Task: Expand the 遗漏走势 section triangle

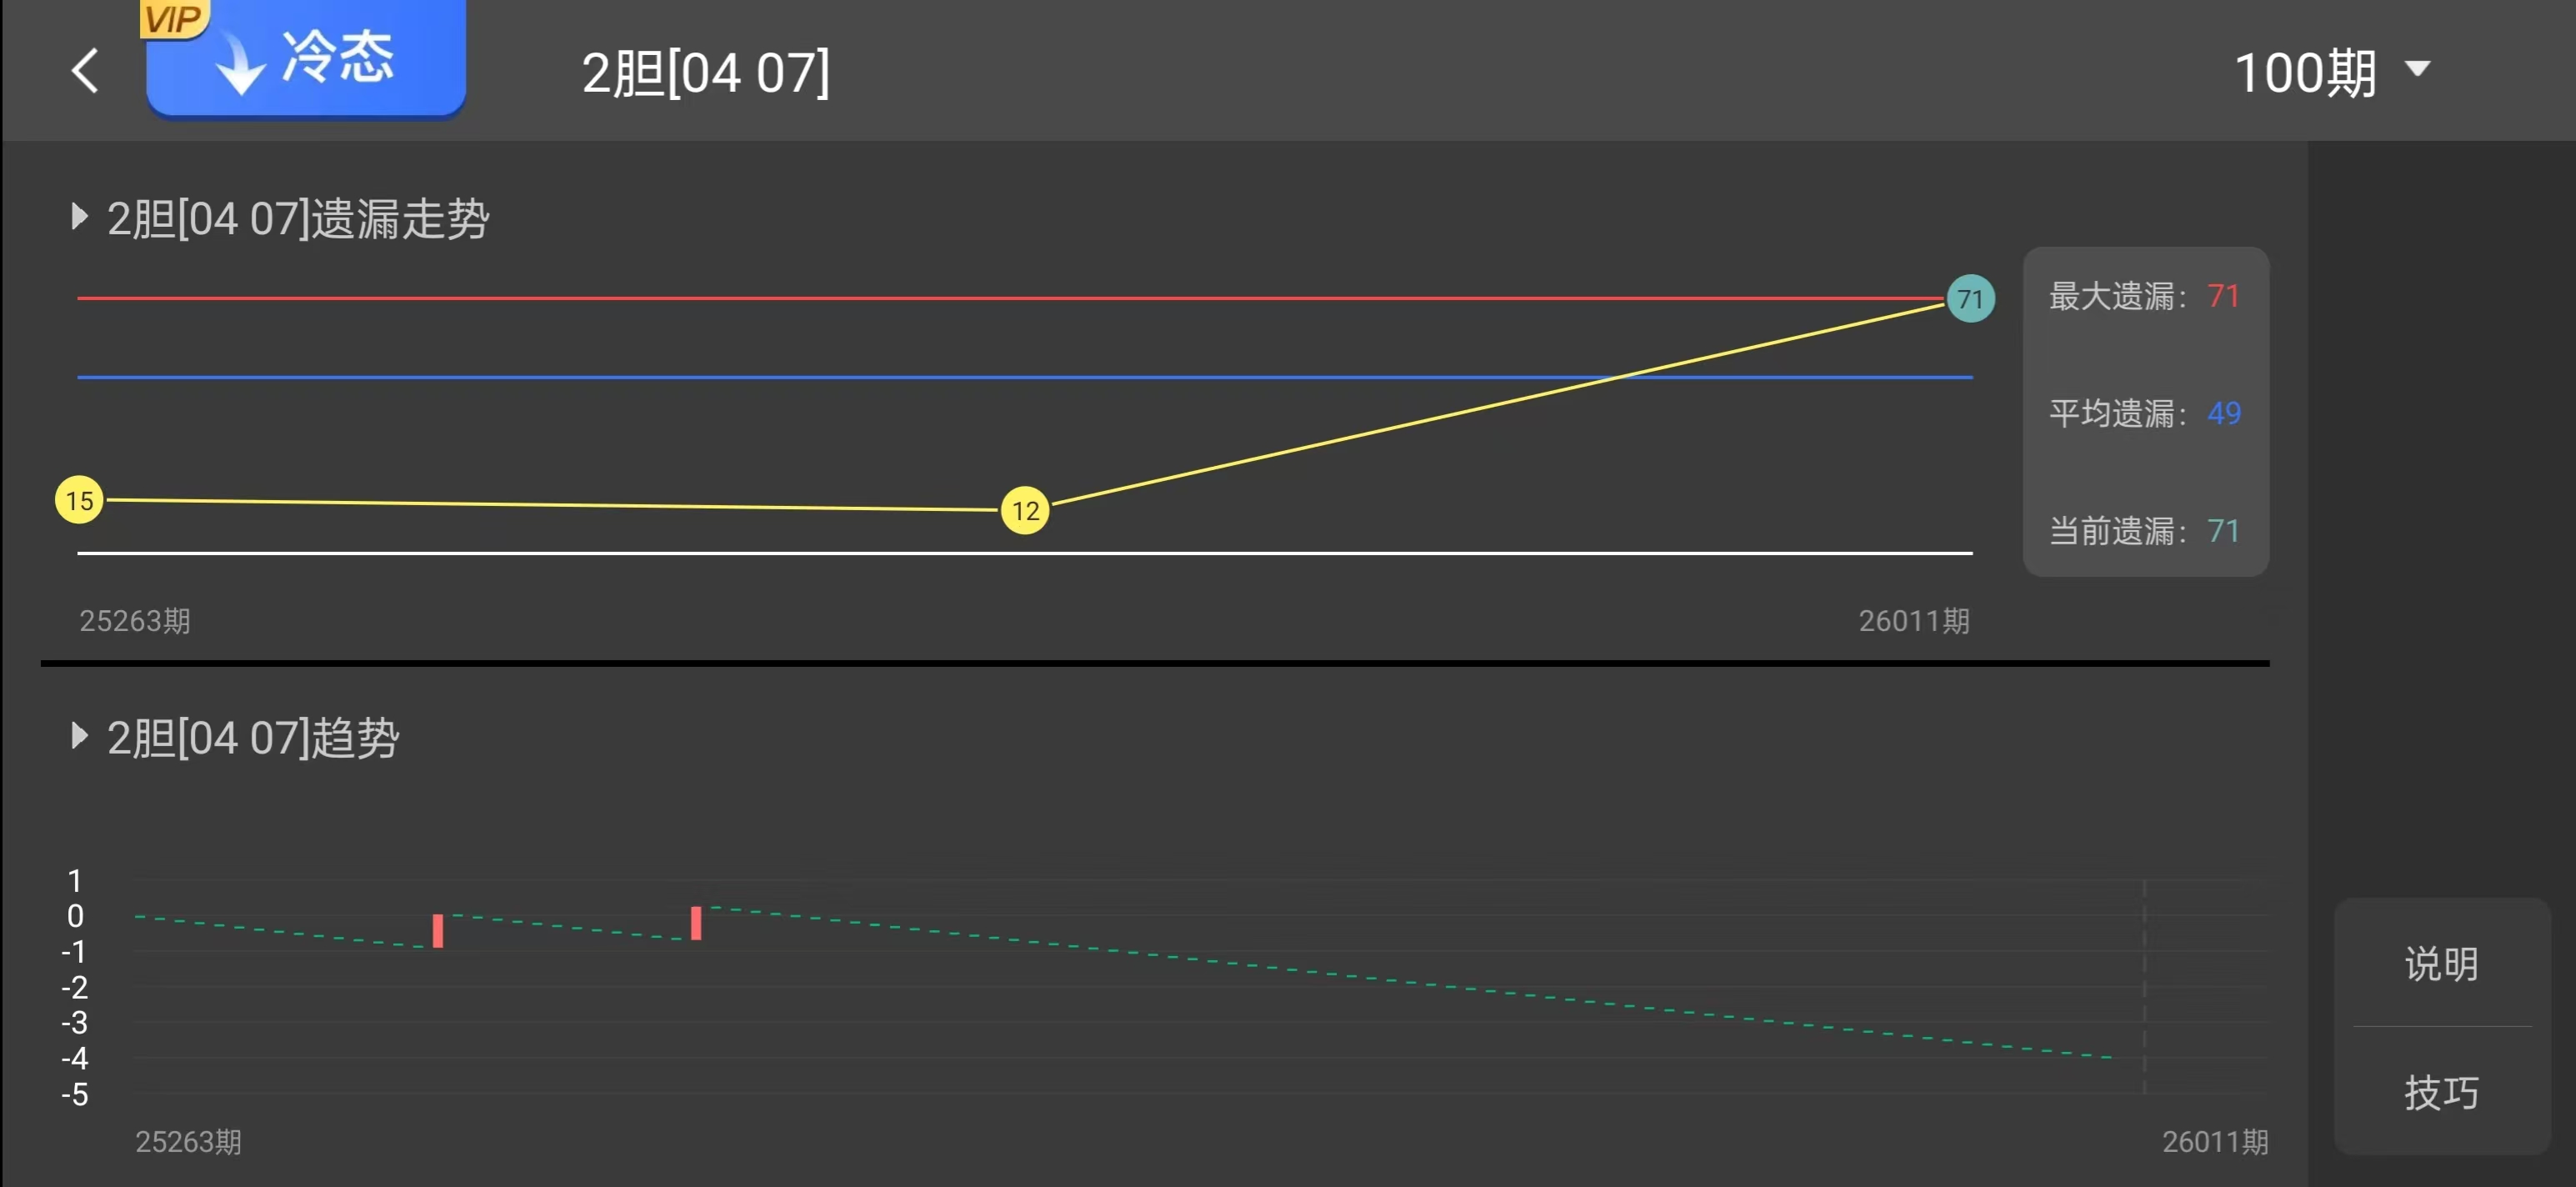Action: [79, 217]
